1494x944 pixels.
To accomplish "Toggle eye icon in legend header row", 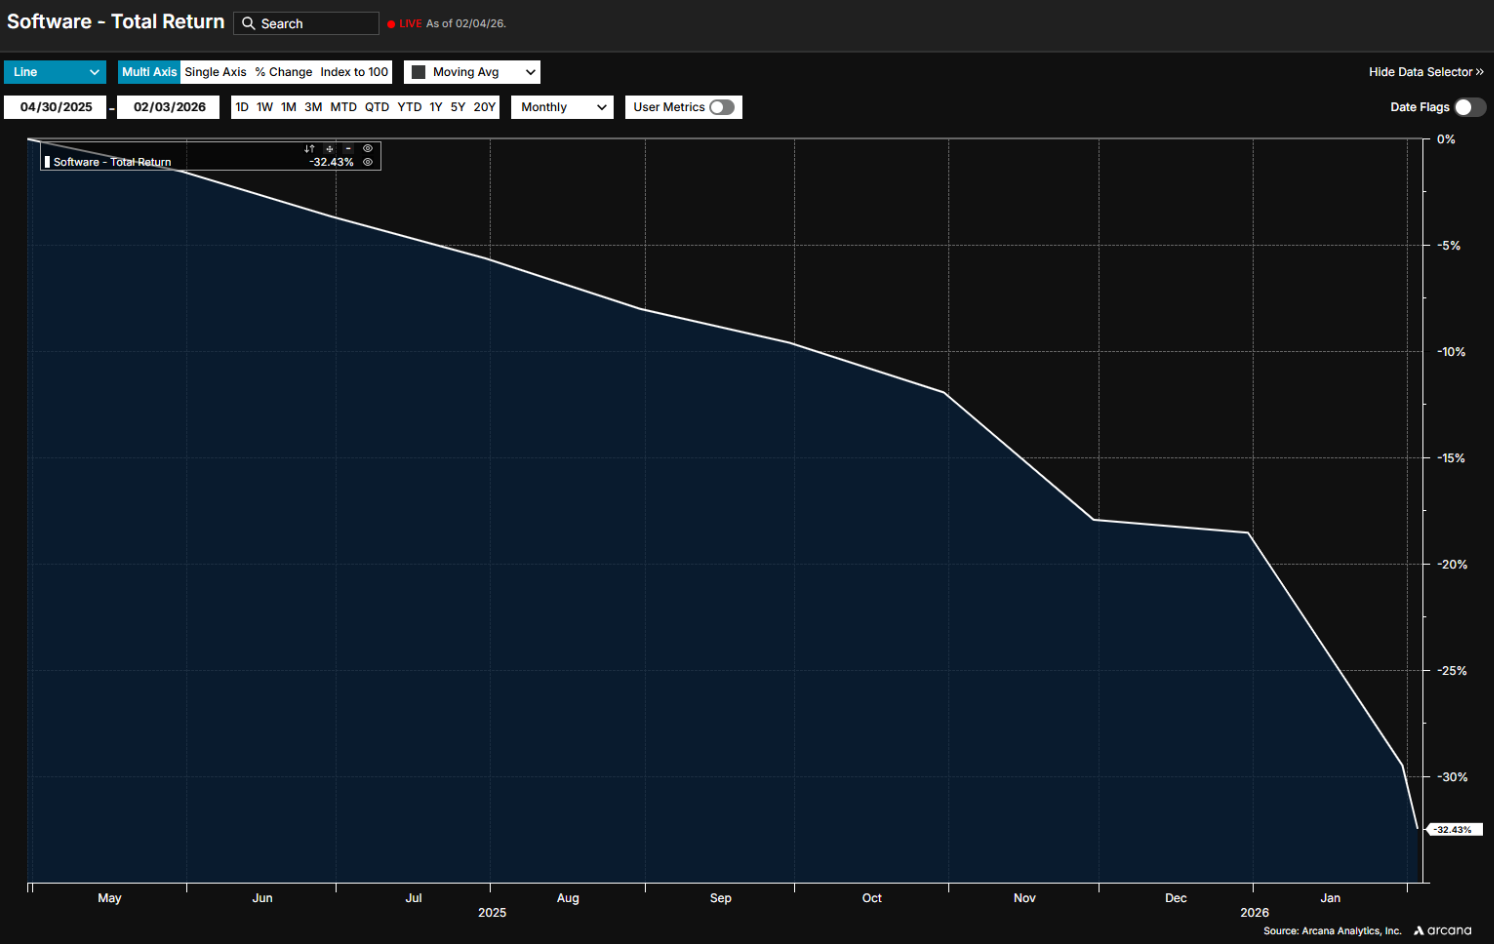I will [x=368, y=148].
